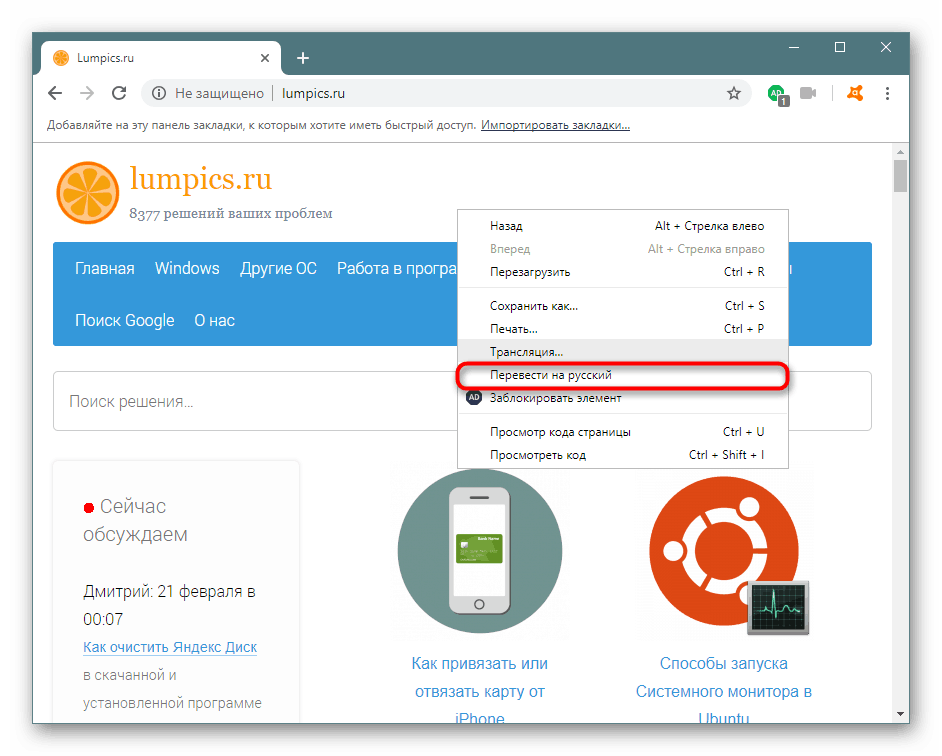942x756 pixels.
Task: Click the orange lumpics.ru logo
Action: [87, 190]
